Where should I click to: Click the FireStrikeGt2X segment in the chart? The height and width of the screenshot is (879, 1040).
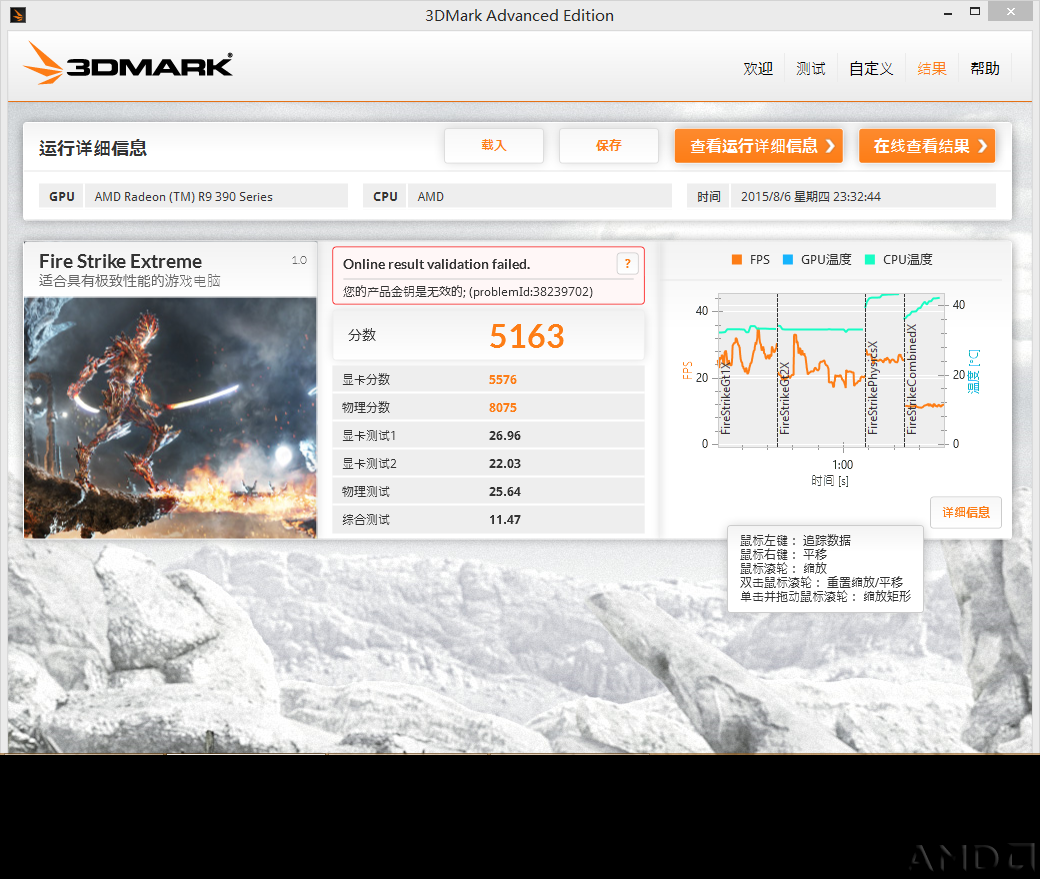coord(821,370)
